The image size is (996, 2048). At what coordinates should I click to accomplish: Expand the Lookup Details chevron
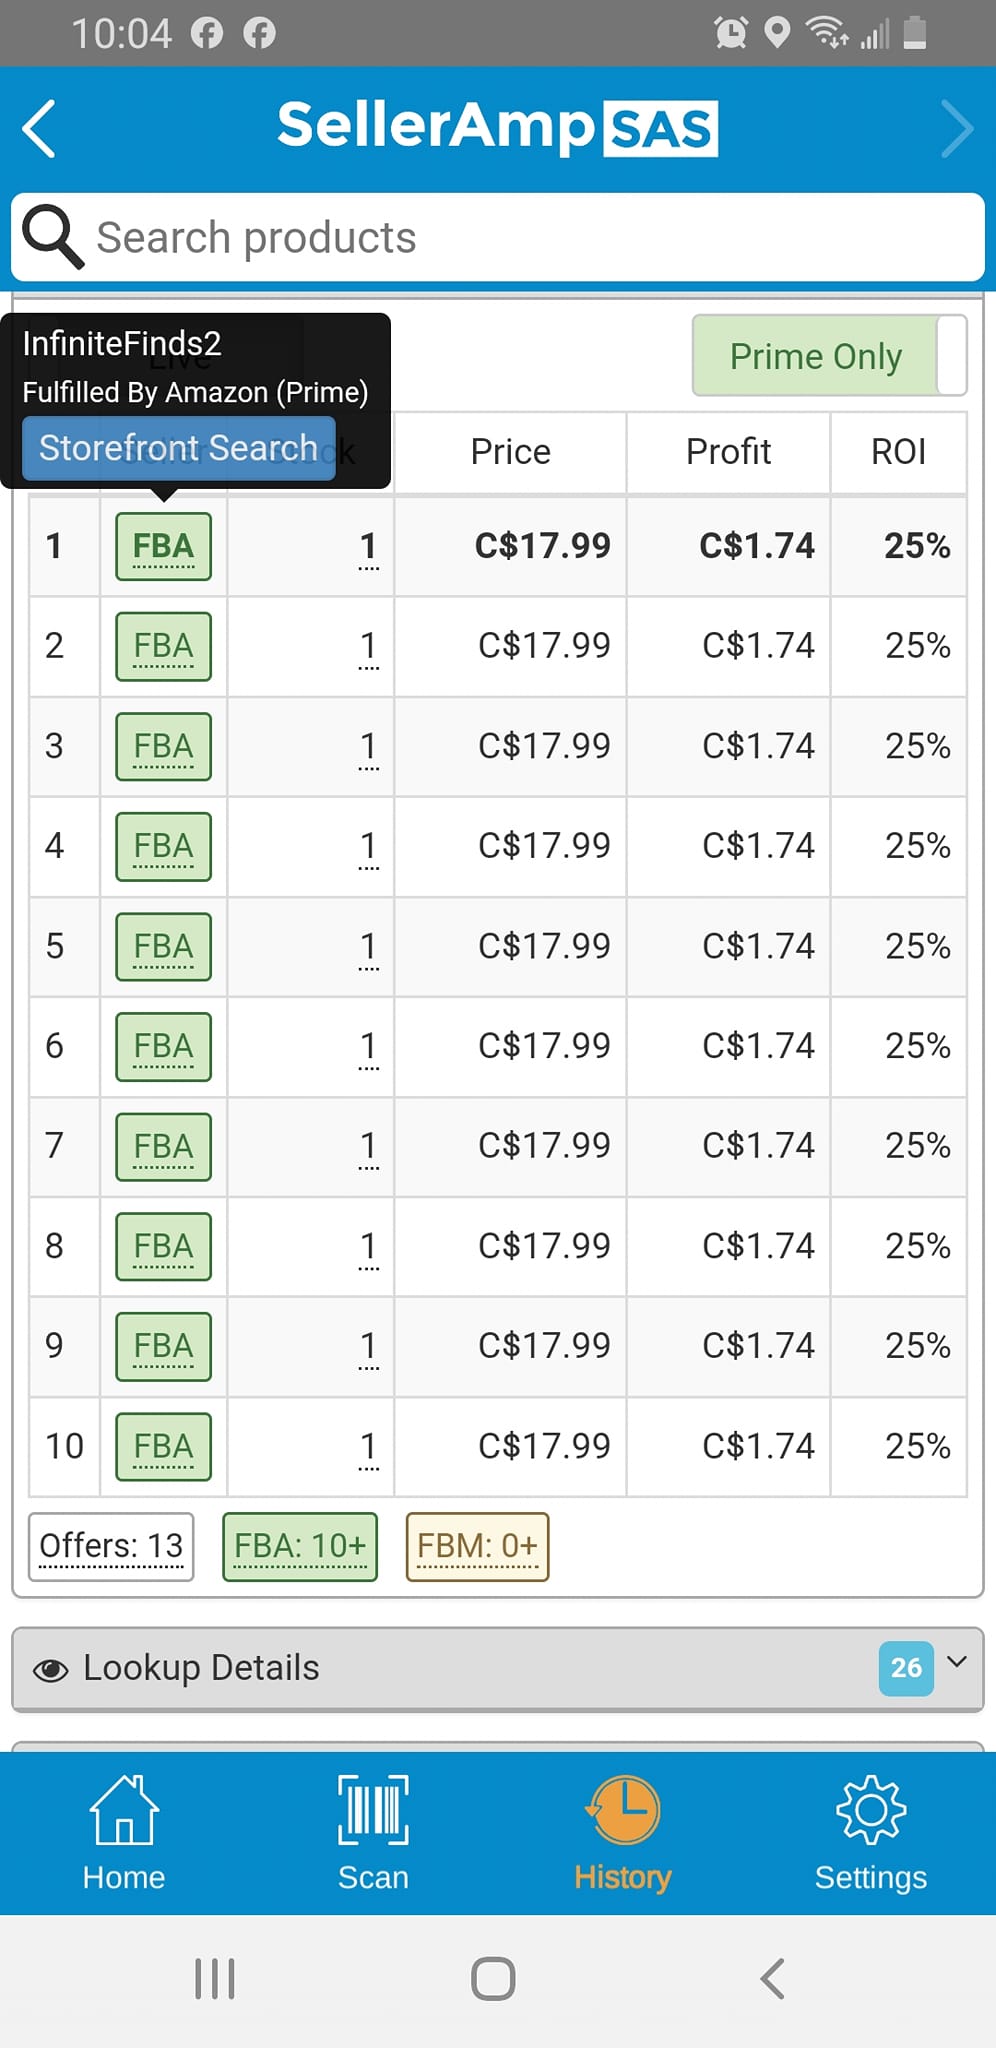[957, 1662]
